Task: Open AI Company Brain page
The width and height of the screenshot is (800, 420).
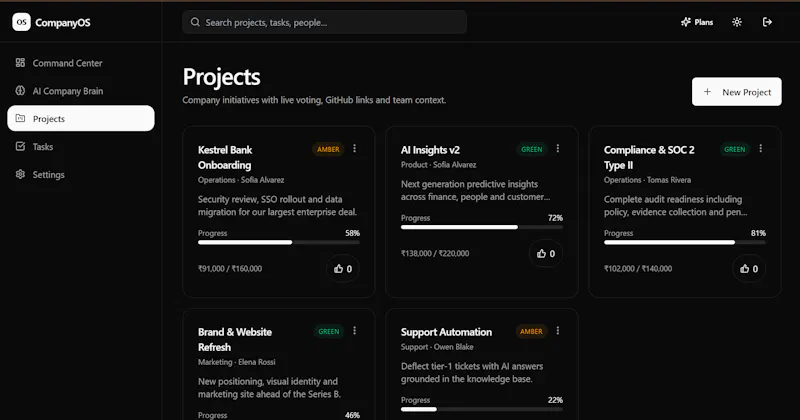Action: [81, 91]
